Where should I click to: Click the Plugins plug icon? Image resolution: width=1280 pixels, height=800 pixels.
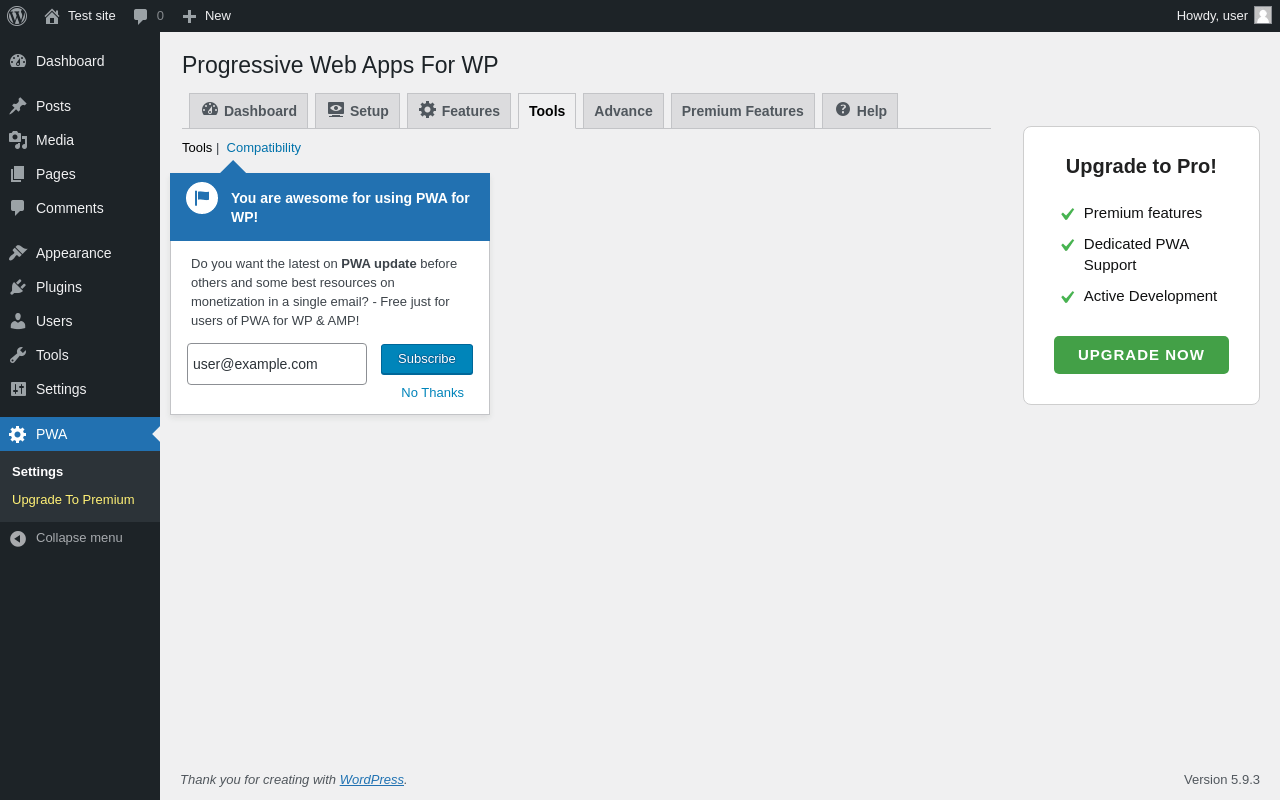pyautogui.click(x=18, y=287)
